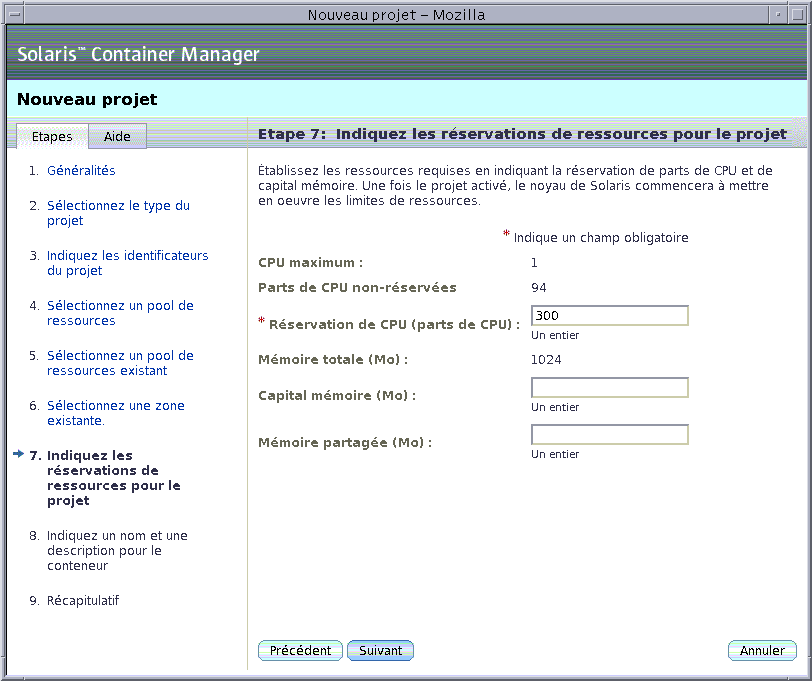812x681 pixels.
Task: Click the Etape 7 heading text
Action: (523, 134)
